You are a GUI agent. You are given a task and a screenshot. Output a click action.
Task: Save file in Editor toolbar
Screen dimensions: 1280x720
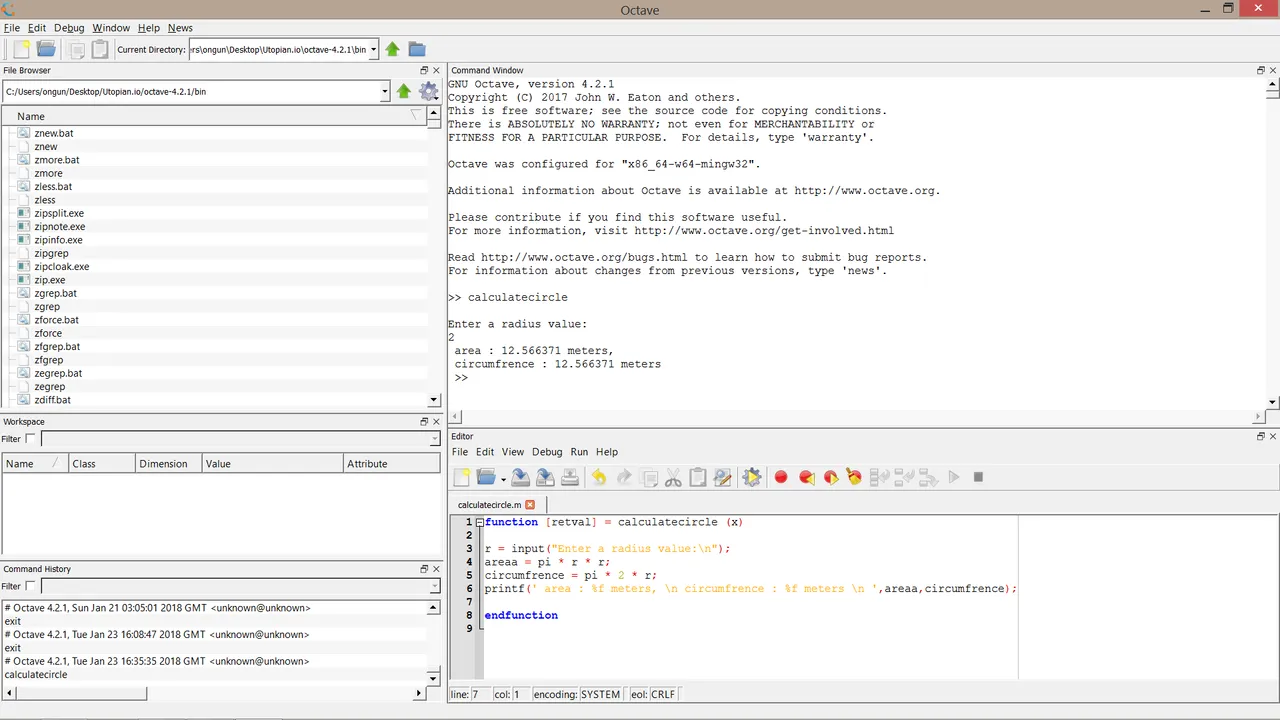(520, 477)
